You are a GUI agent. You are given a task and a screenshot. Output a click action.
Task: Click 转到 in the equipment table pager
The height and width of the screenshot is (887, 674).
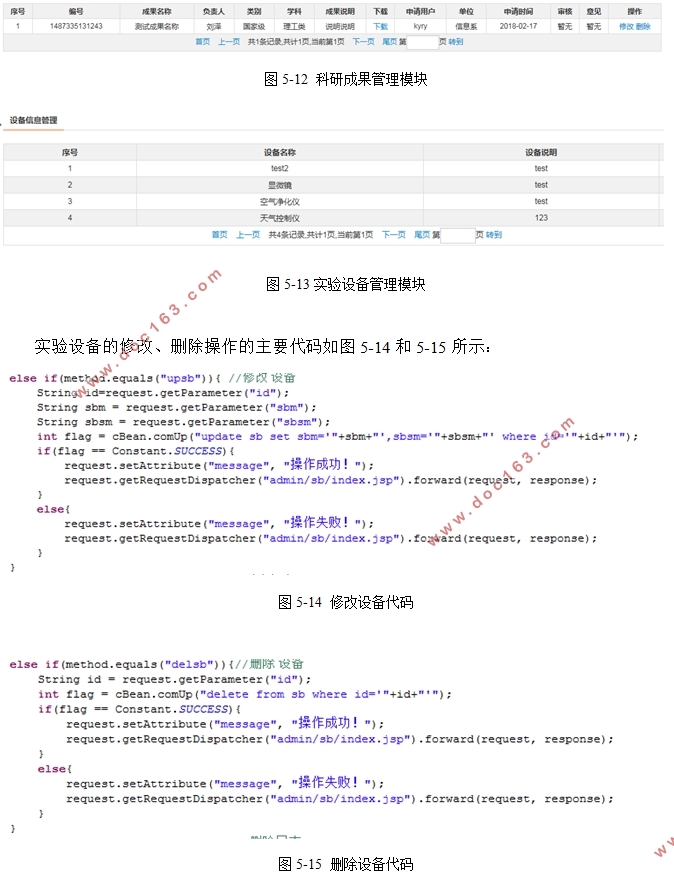tap(494, 235)
